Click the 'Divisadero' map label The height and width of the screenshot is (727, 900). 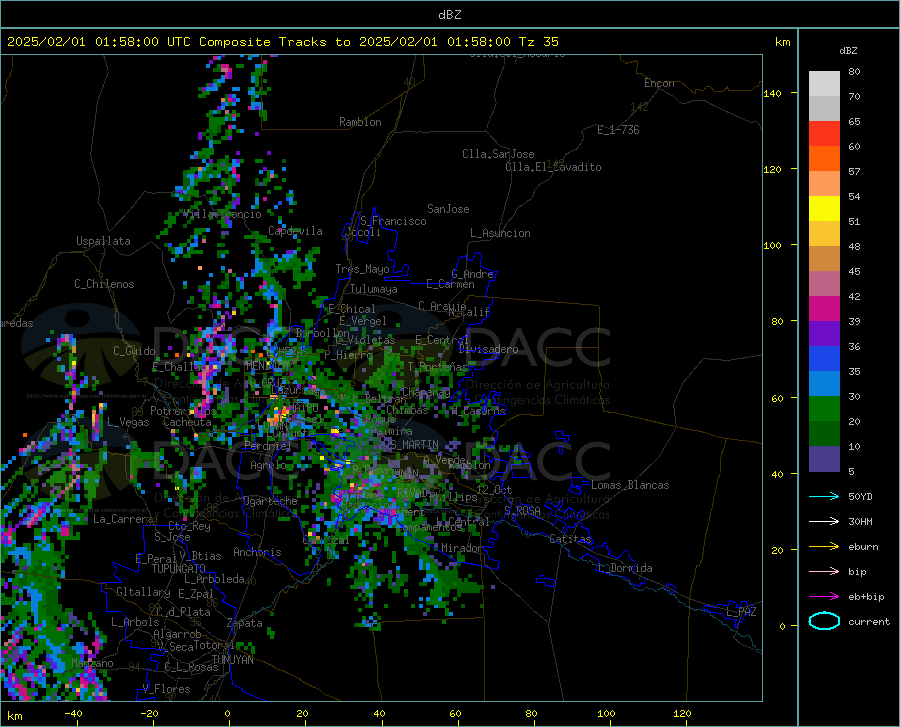point(488,349)
